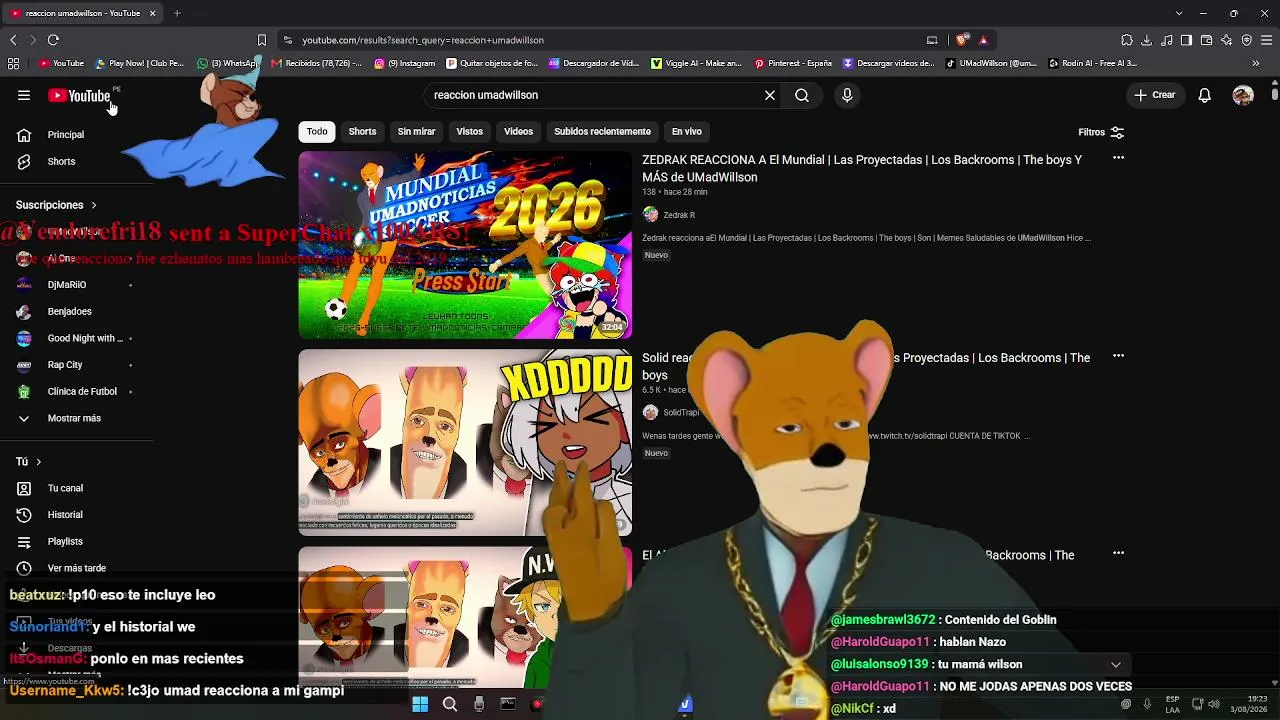The width and height of the screenshot is (1280, 720).
Task: Open browser downloads icon
Action: [1147, 40]
